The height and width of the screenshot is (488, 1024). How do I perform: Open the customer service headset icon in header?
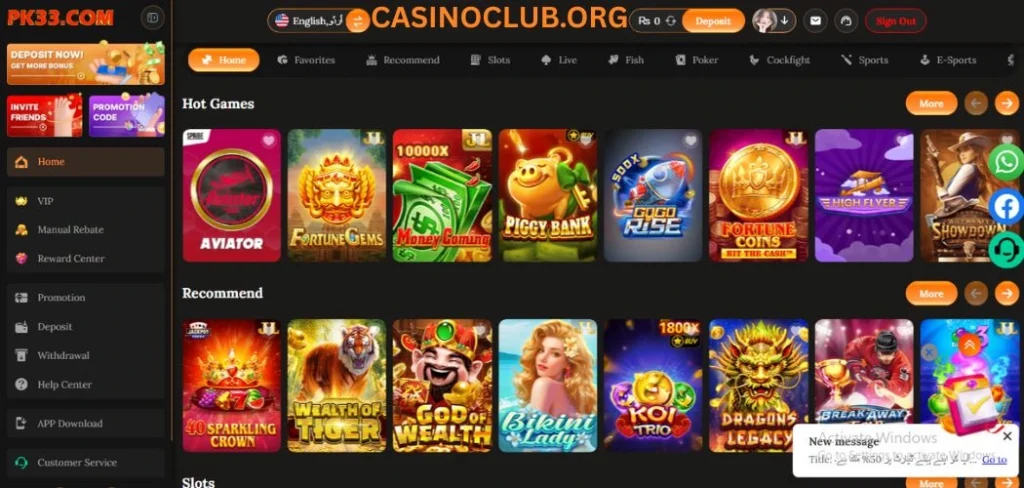[x=846, y=21]
